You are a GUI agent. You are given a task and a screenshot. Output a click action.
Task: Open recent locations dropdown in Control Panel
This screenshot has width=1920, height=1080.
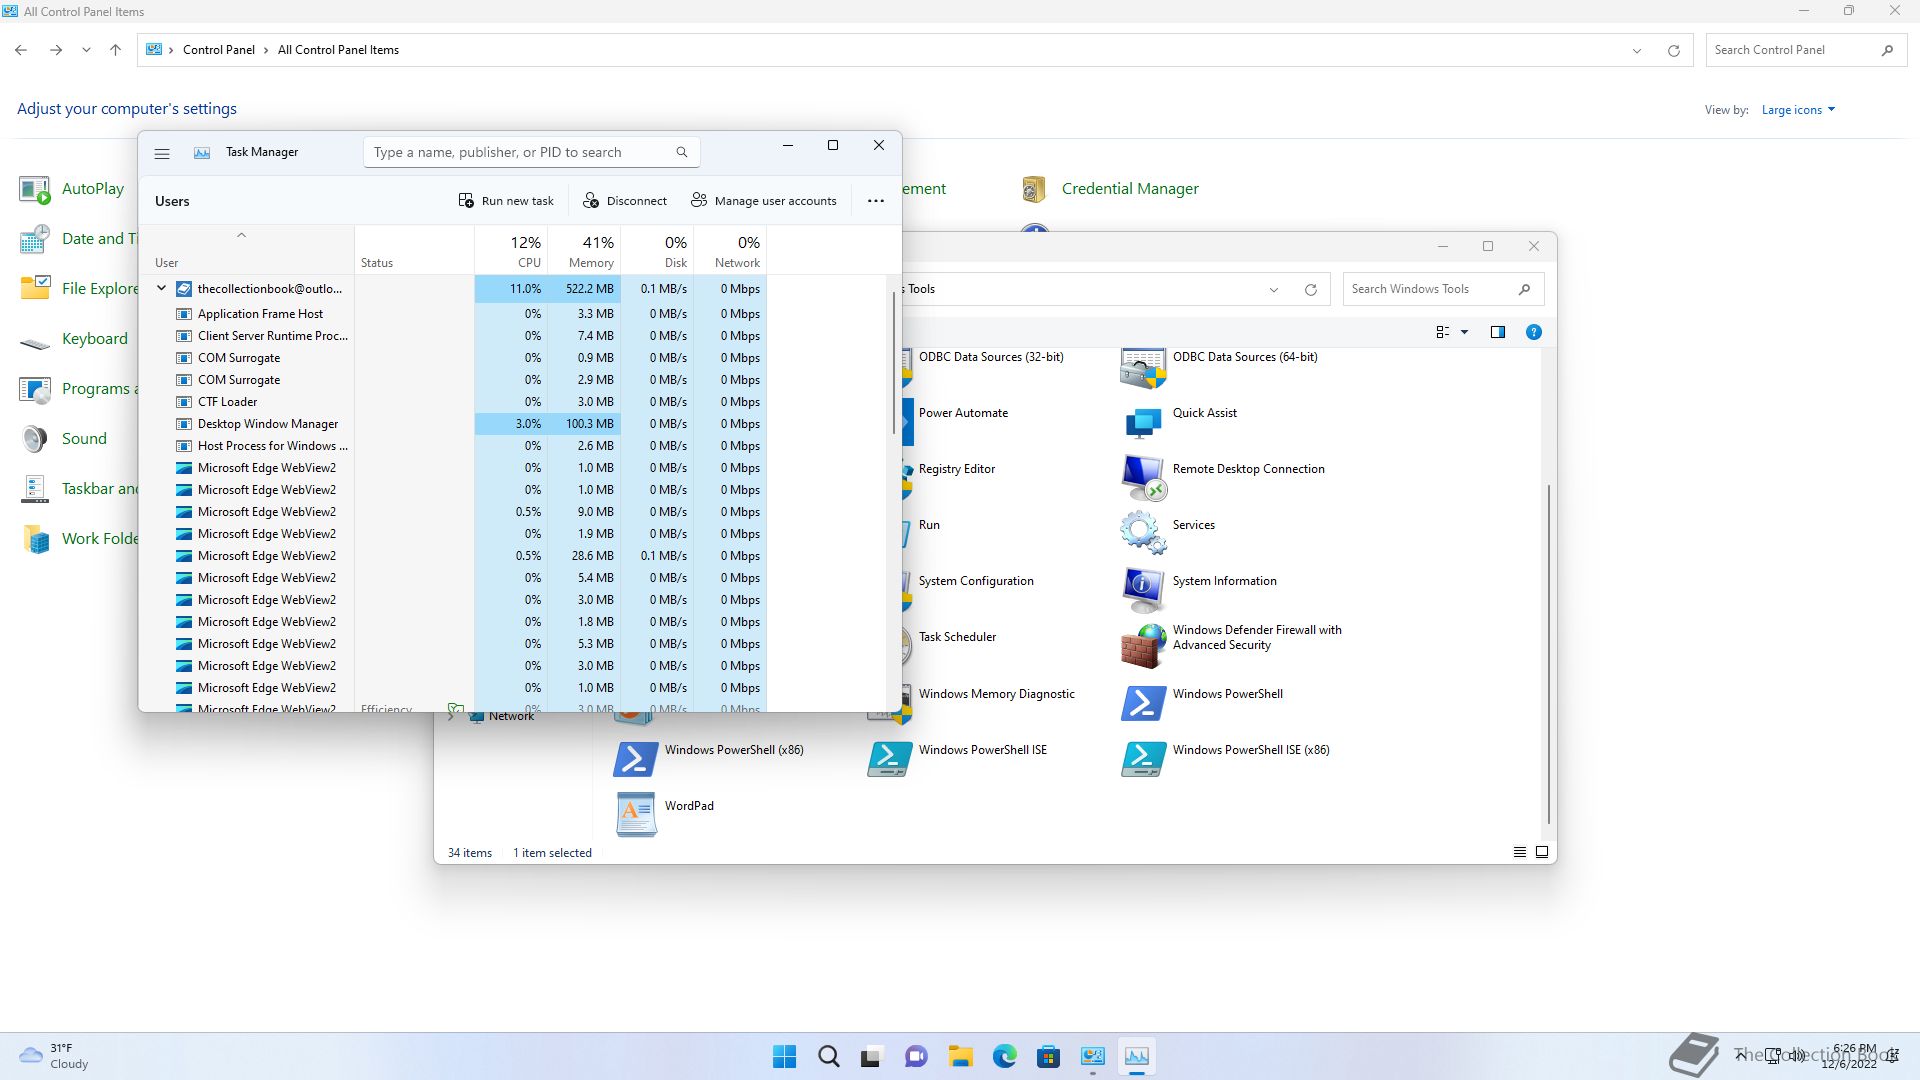point(86,50)
